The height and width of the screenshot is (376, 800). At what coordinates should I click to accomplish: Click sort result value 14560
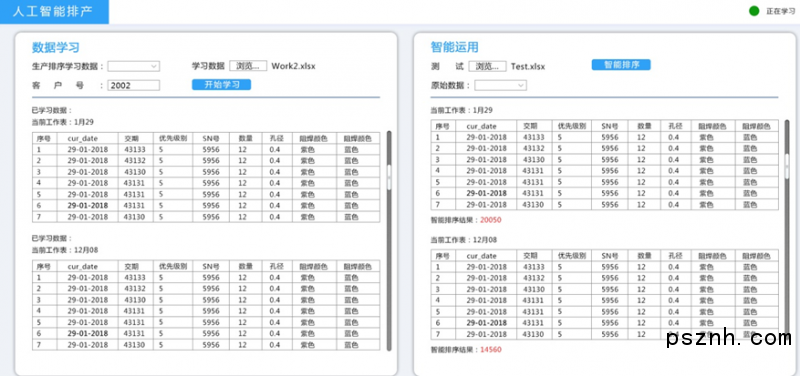pyautogui.click(x=491, y=350)
